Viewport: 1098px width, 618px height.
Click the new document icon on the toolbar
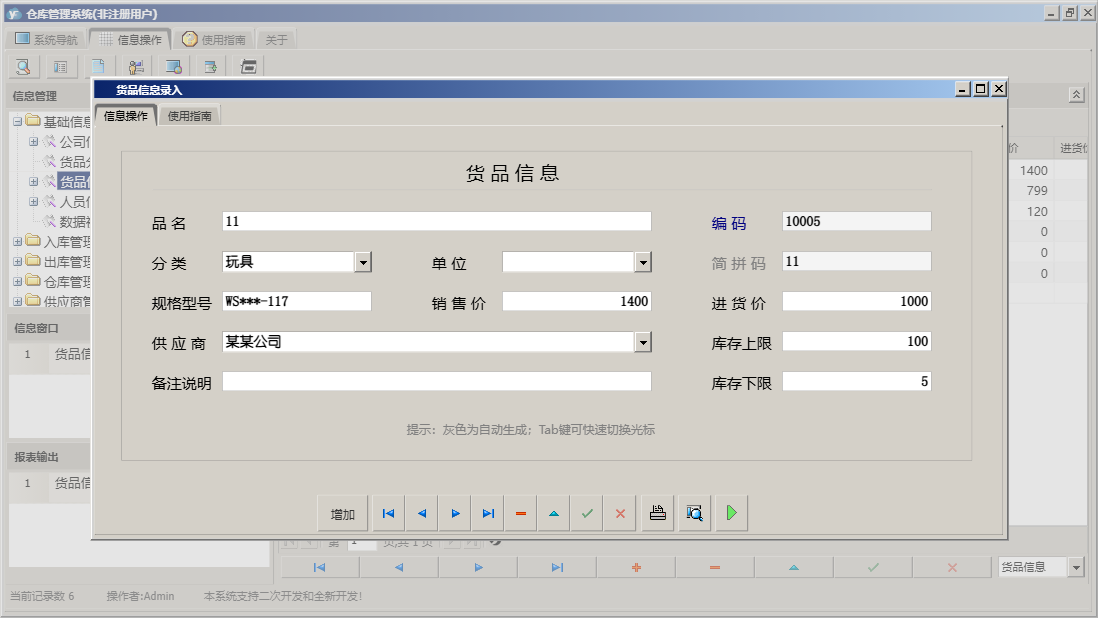click(x=96, y=66)
